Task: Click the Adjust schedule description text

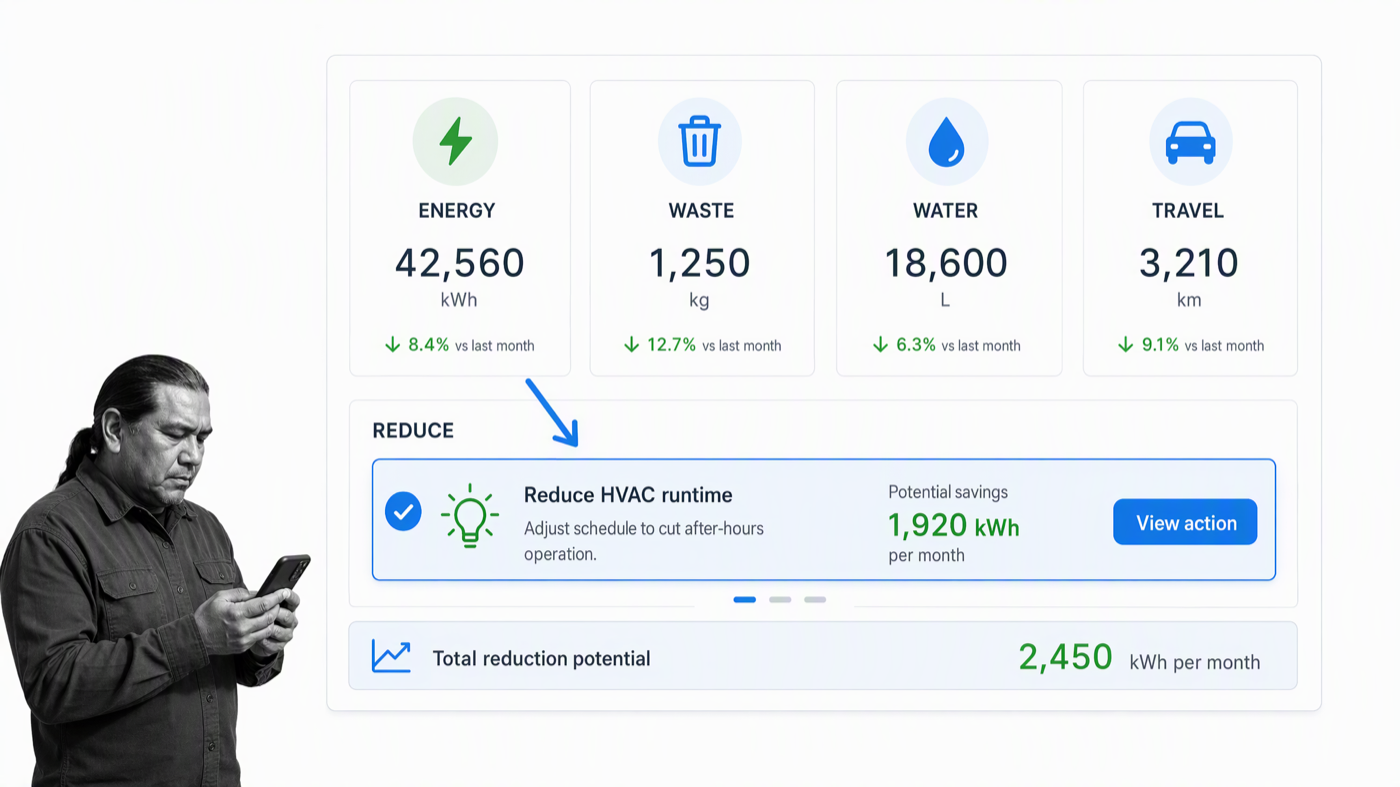Action: (x=644, y=541)
